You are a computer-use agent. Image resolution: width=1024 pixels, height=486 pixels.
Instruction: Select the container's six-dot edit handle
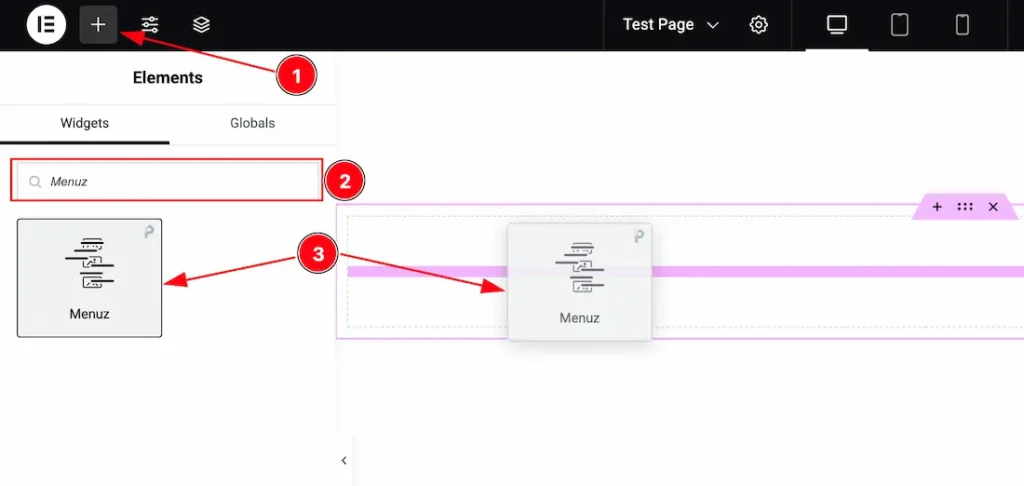(965, 207)
